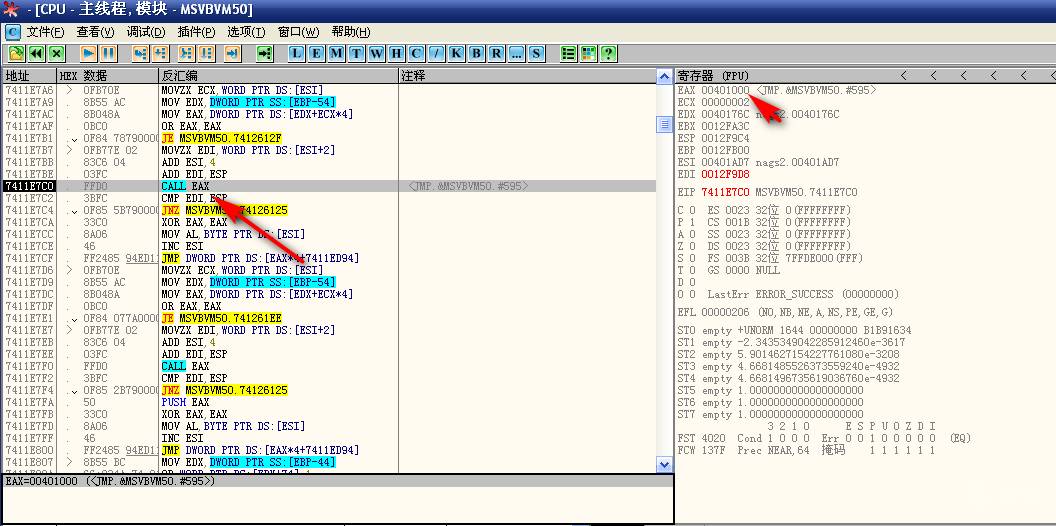Open the Log window (L button)

(x=297, y=54)
